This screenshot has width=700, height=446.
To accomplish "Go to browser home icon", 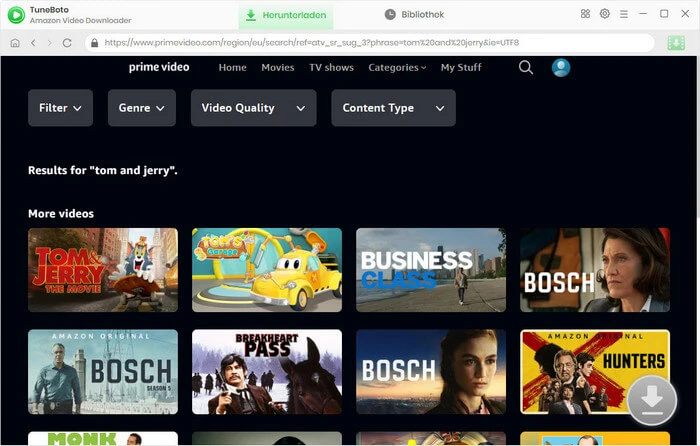I will point(15,43).
